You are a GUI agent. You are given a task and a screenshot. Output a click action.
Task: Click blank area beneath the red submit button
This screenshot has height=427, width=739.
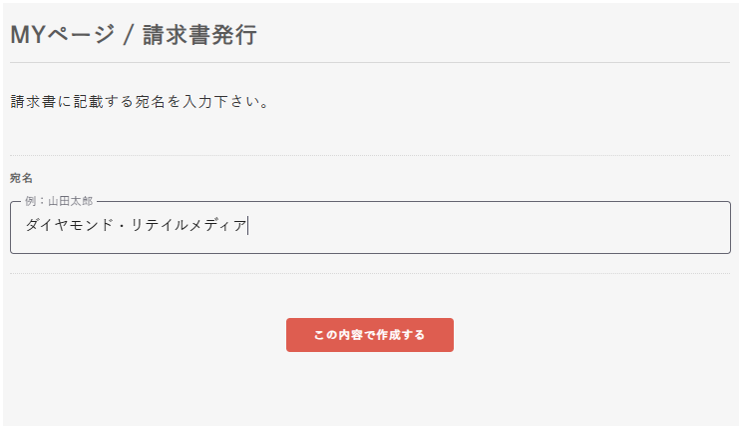370,390
